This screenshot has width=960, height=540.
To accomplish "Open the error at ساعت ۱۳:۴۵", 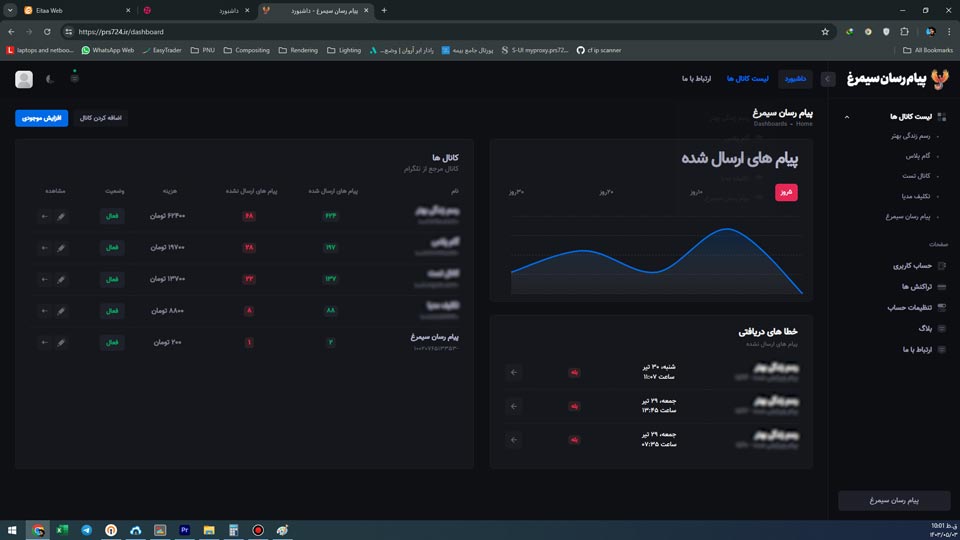I will click(x=514, y=406).
